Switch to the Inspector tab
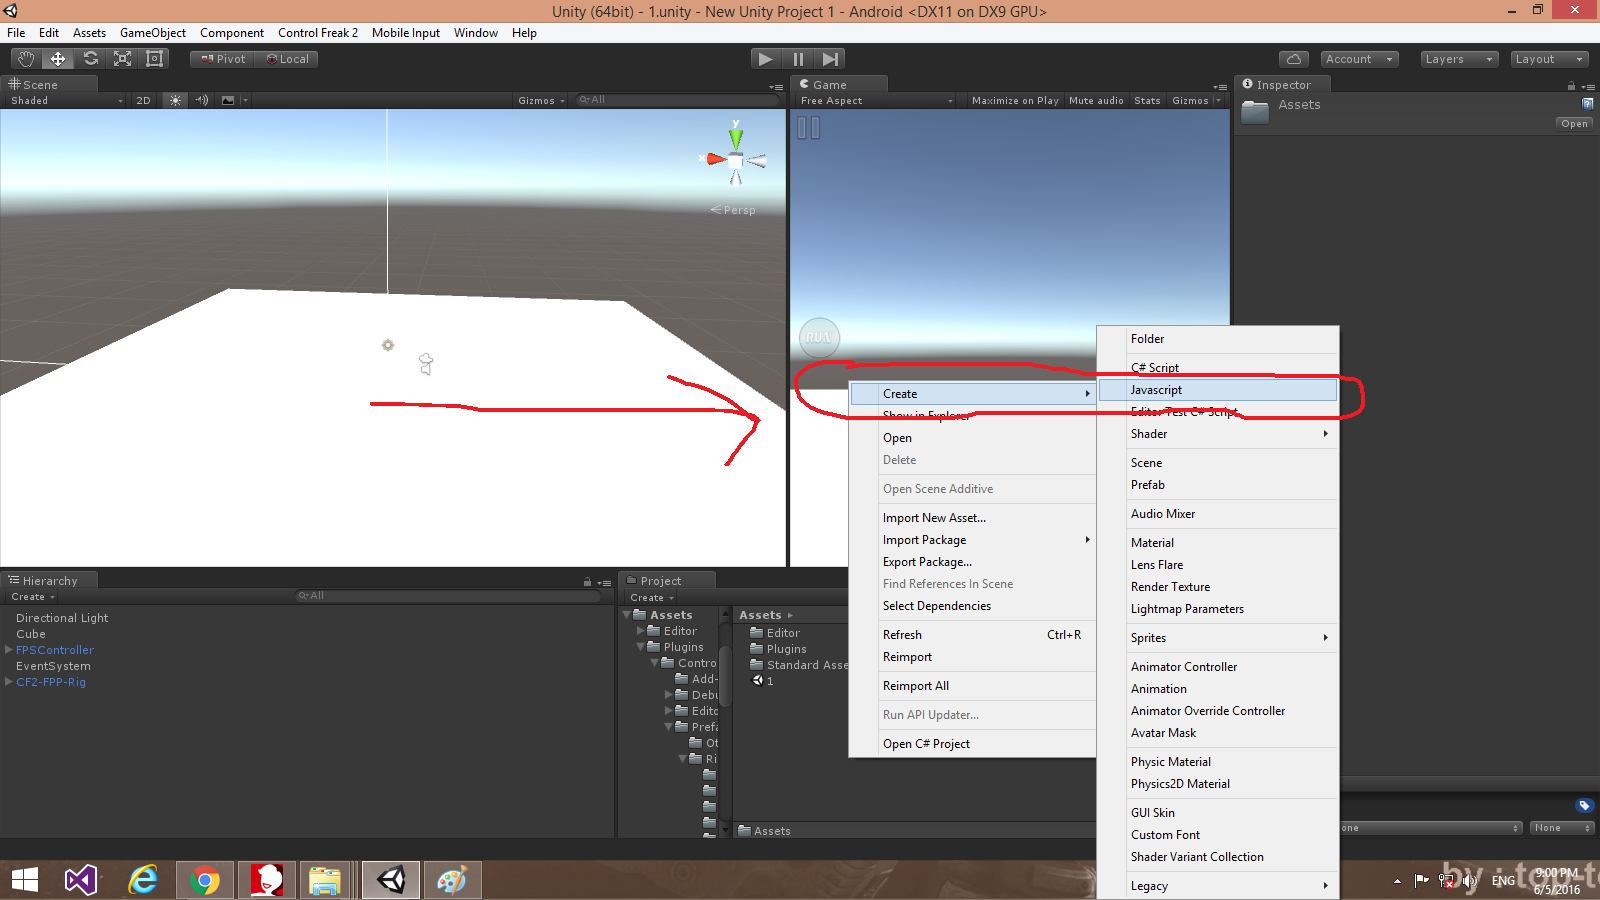 (1282, 85)
